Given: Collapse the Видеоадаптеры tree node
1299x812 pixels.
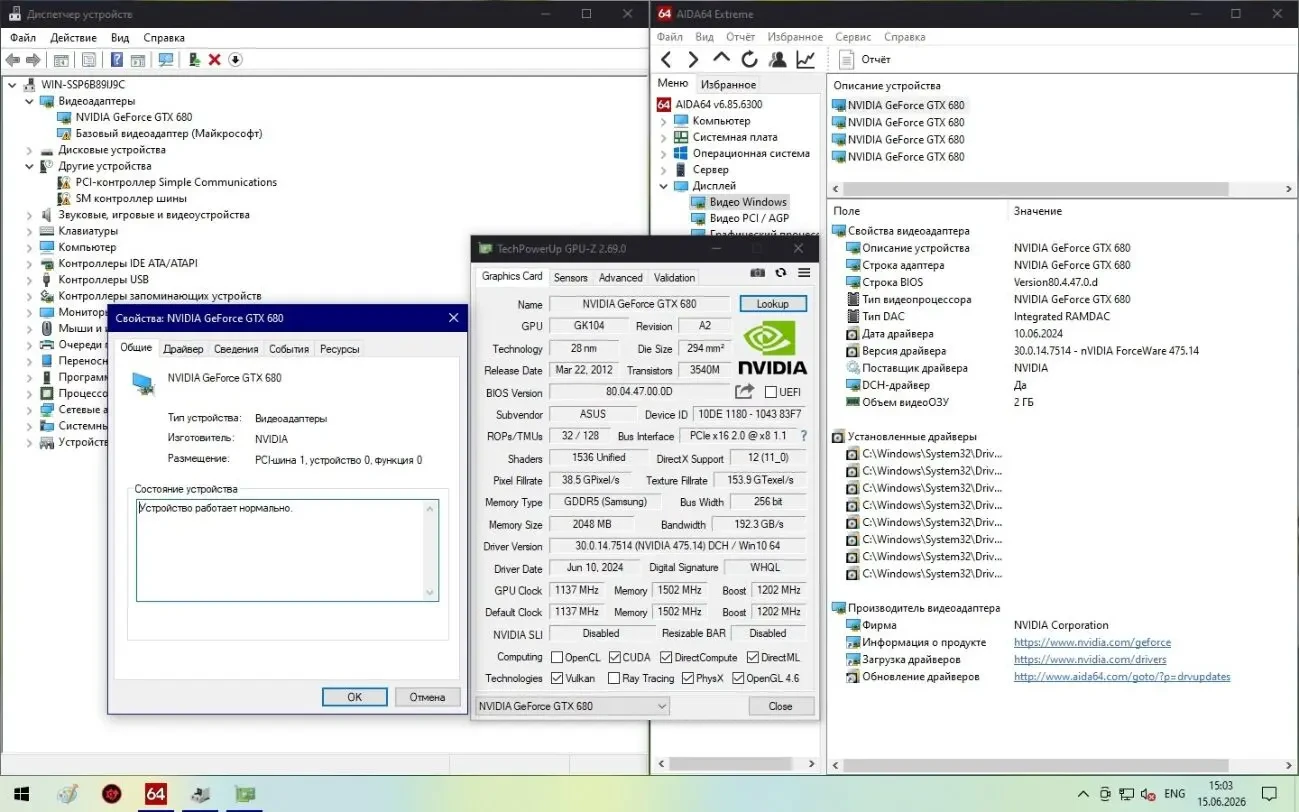Looking at the screenshot, I should coord(29,101).
